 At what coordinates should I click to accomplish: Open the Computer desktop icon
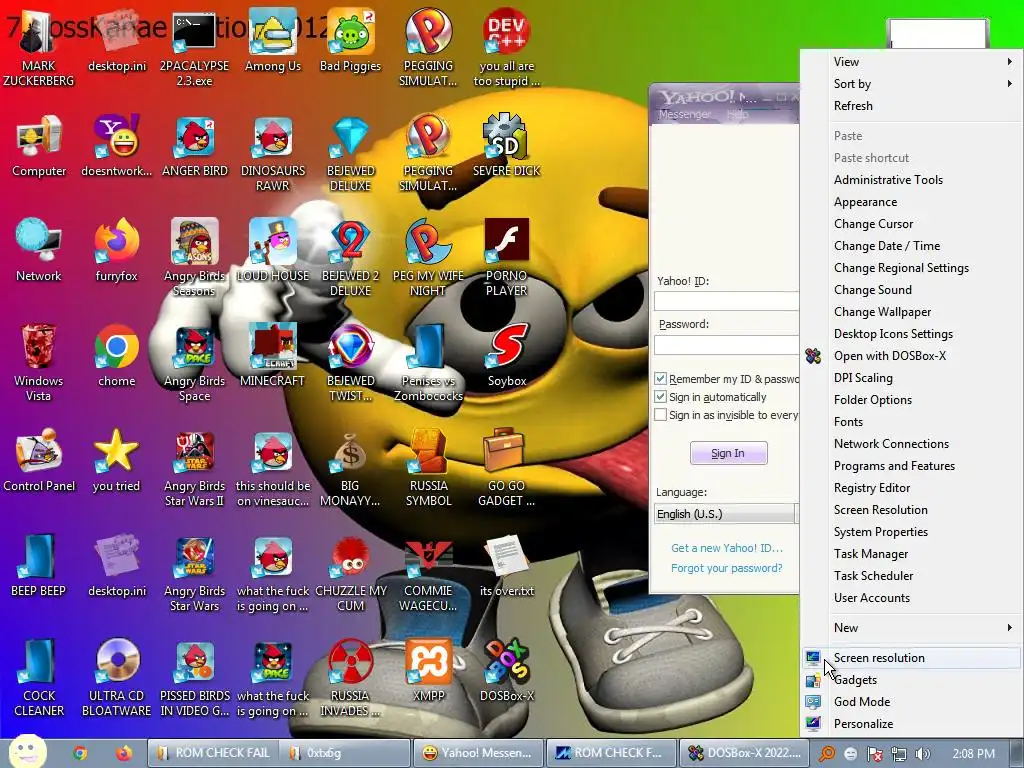point(39,145)
